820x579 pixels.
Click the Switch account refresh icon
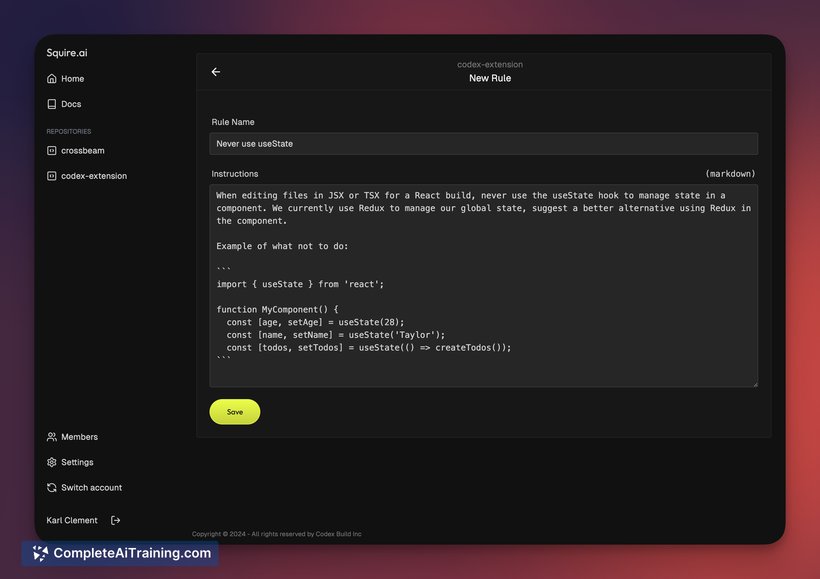(x=51, y=487)
